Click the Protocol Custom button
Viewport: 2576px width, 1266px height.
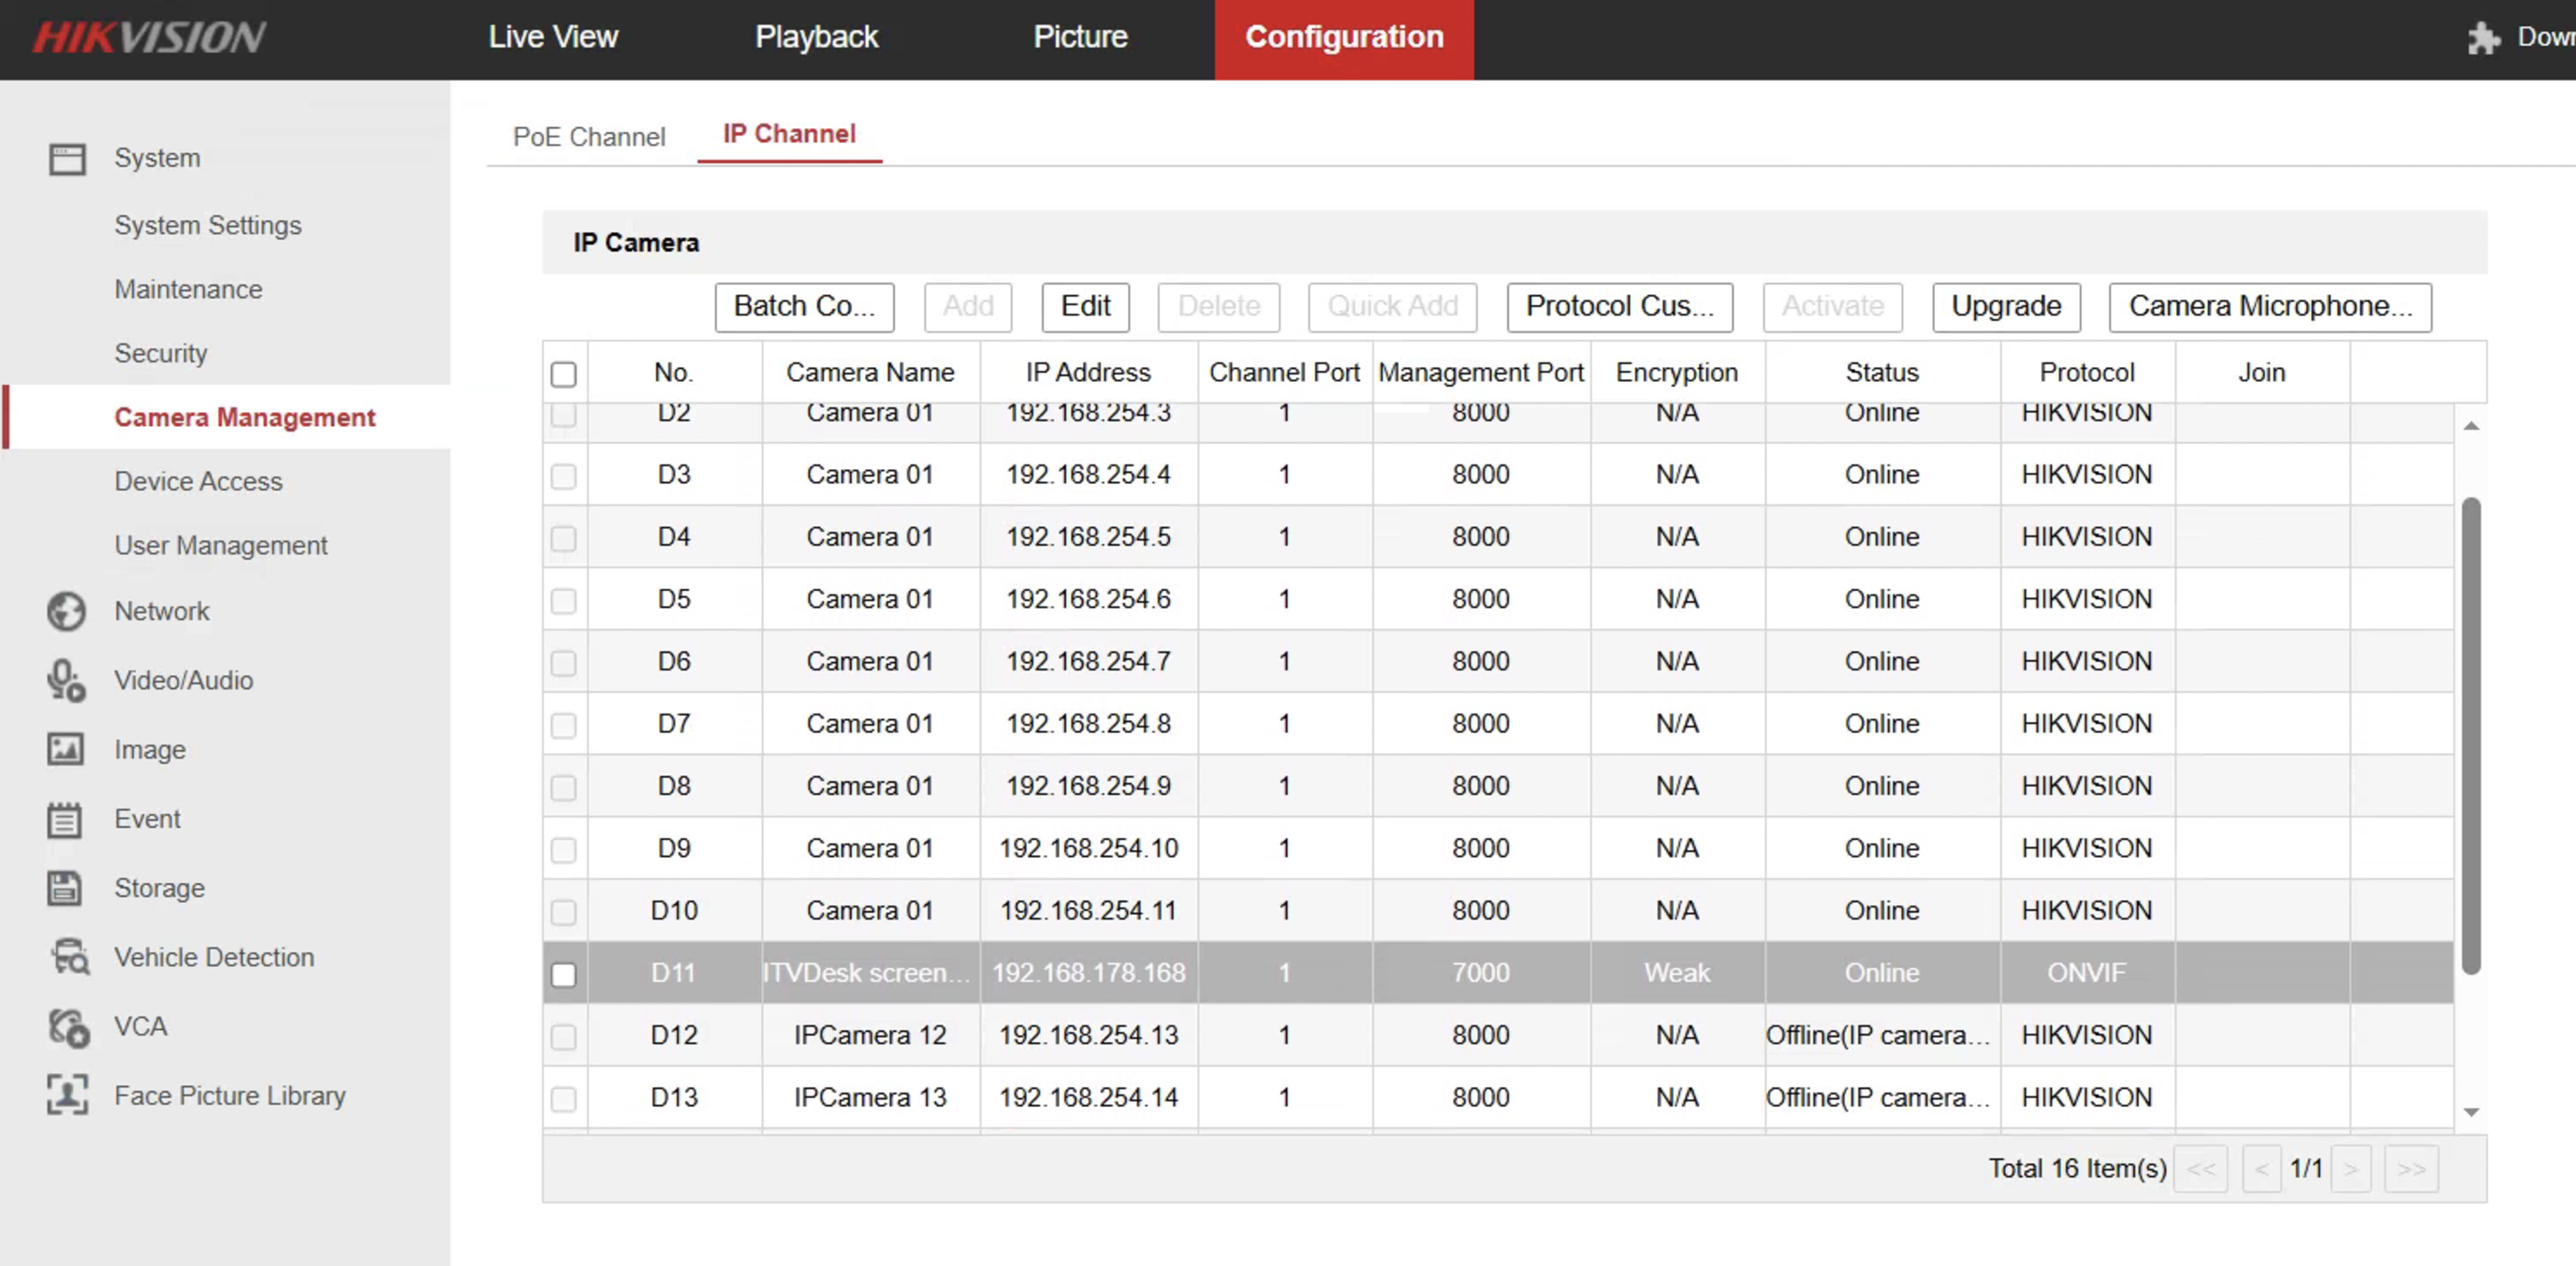1618,306
